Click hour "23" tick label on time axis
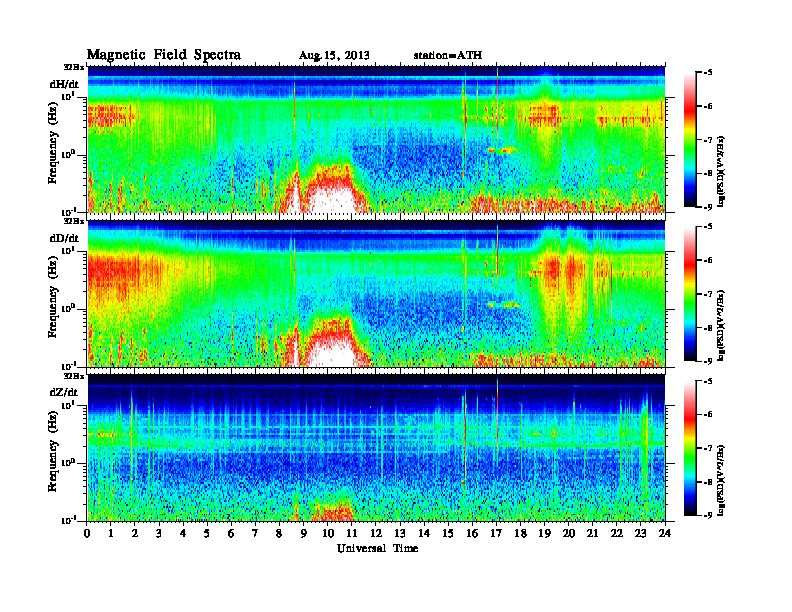This screenshot has height=612, width=792. point(640,533)
